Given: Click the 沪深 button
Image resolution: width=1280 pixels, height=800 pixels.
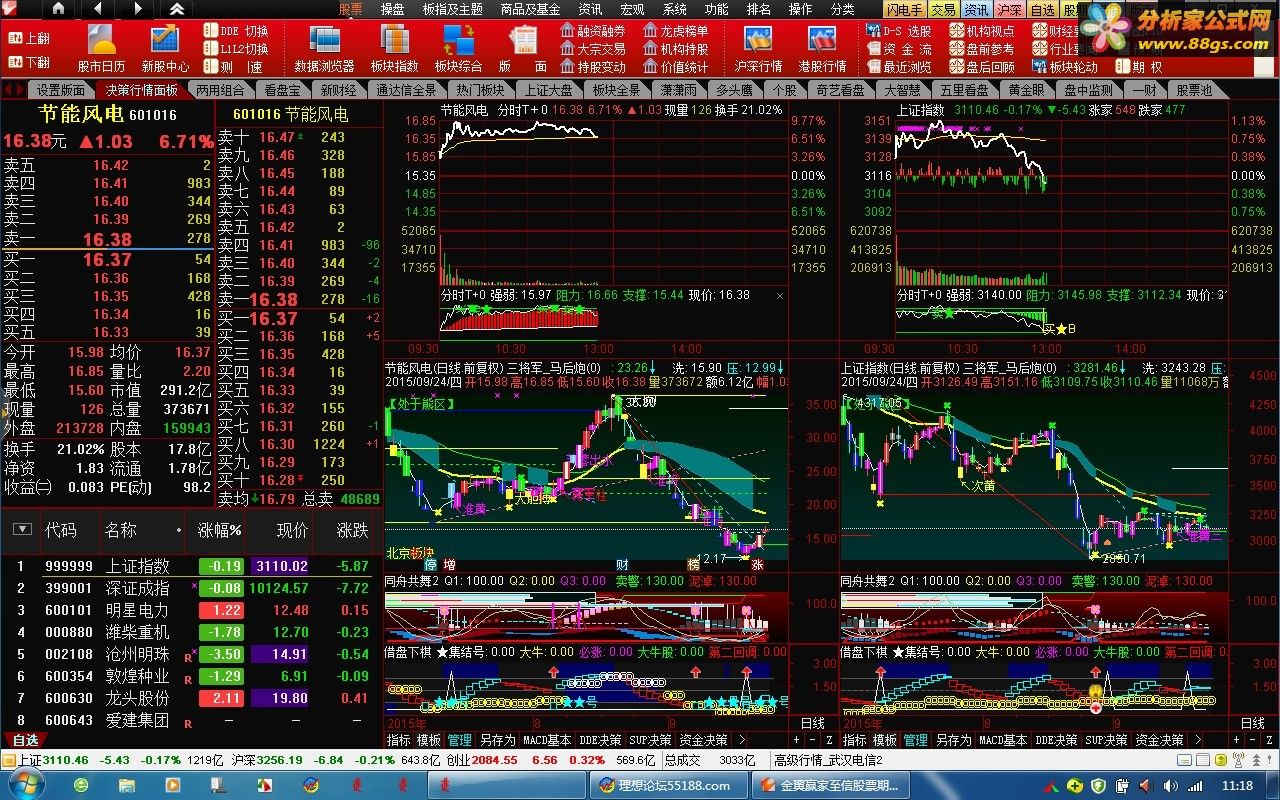Looking at the screenshot, I should pyautogui.click(x=1009, y=9).
